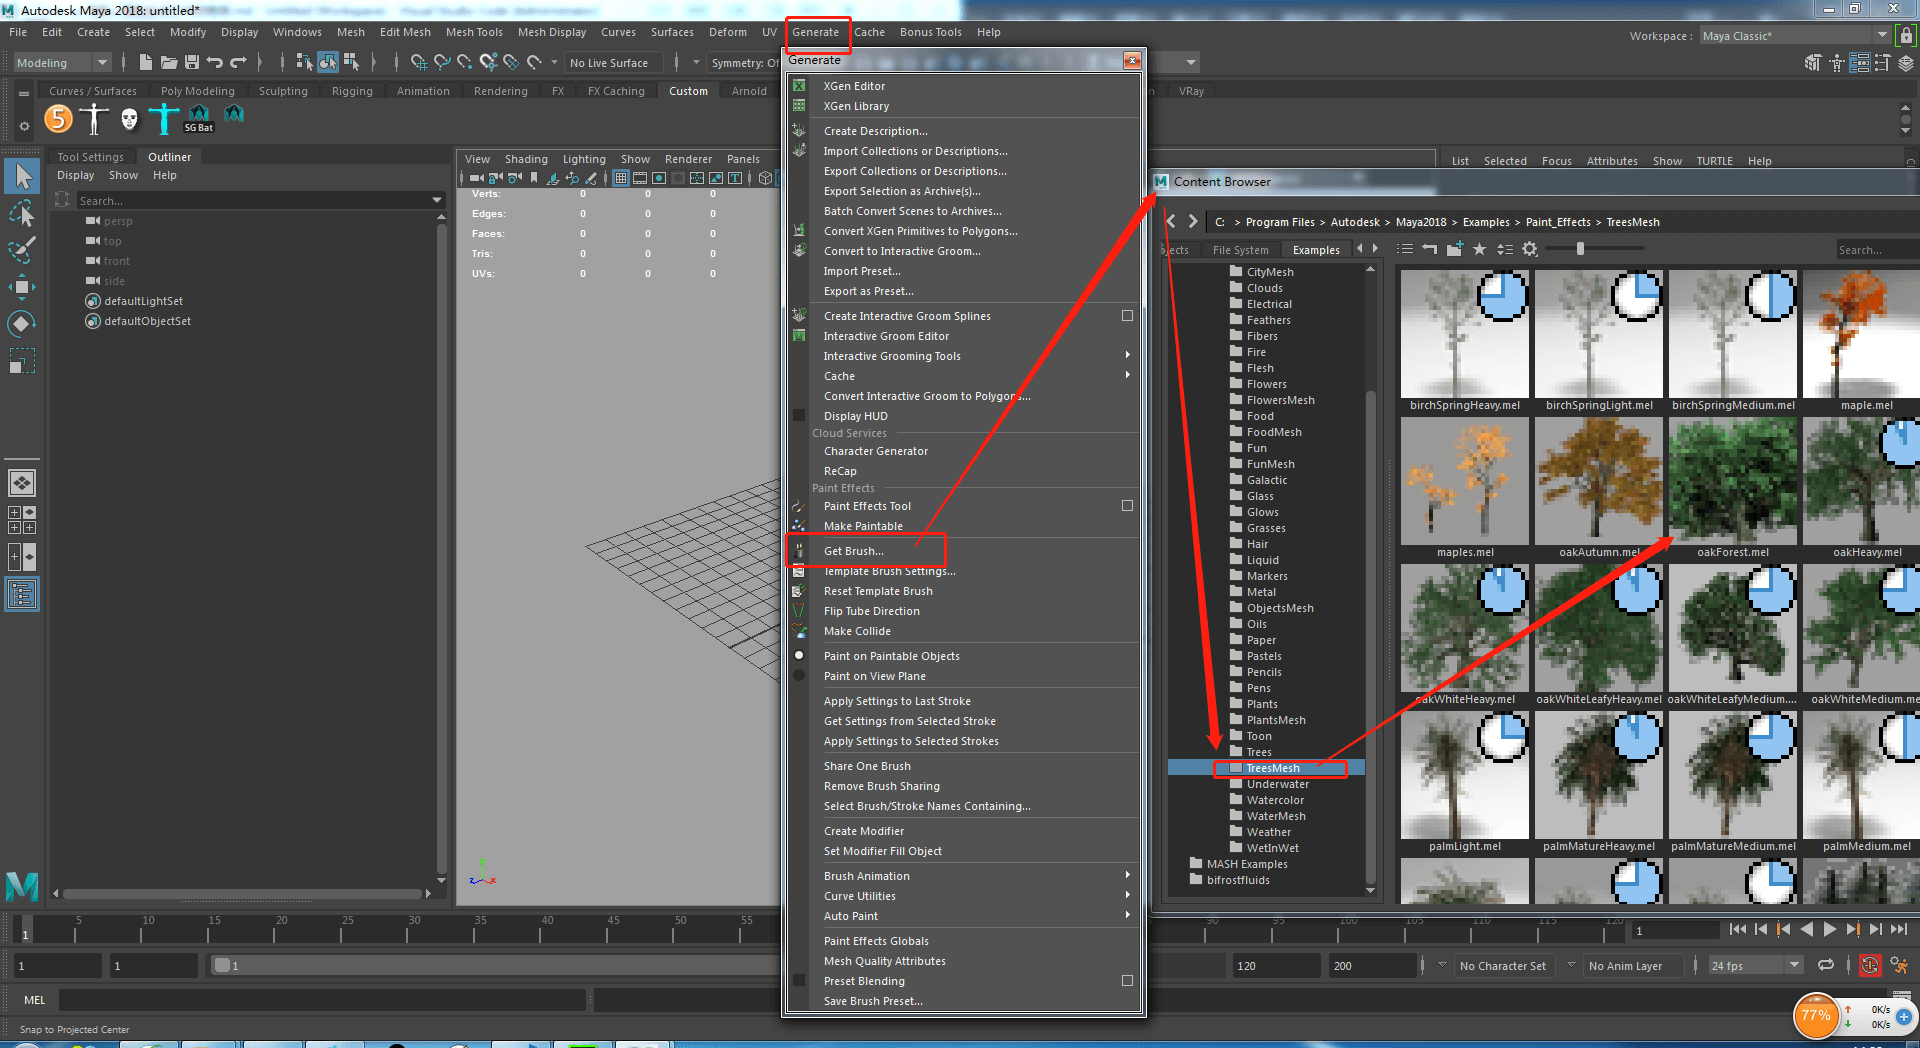
Task: Choose Paint on View Plane radio option
Action: 799,676
